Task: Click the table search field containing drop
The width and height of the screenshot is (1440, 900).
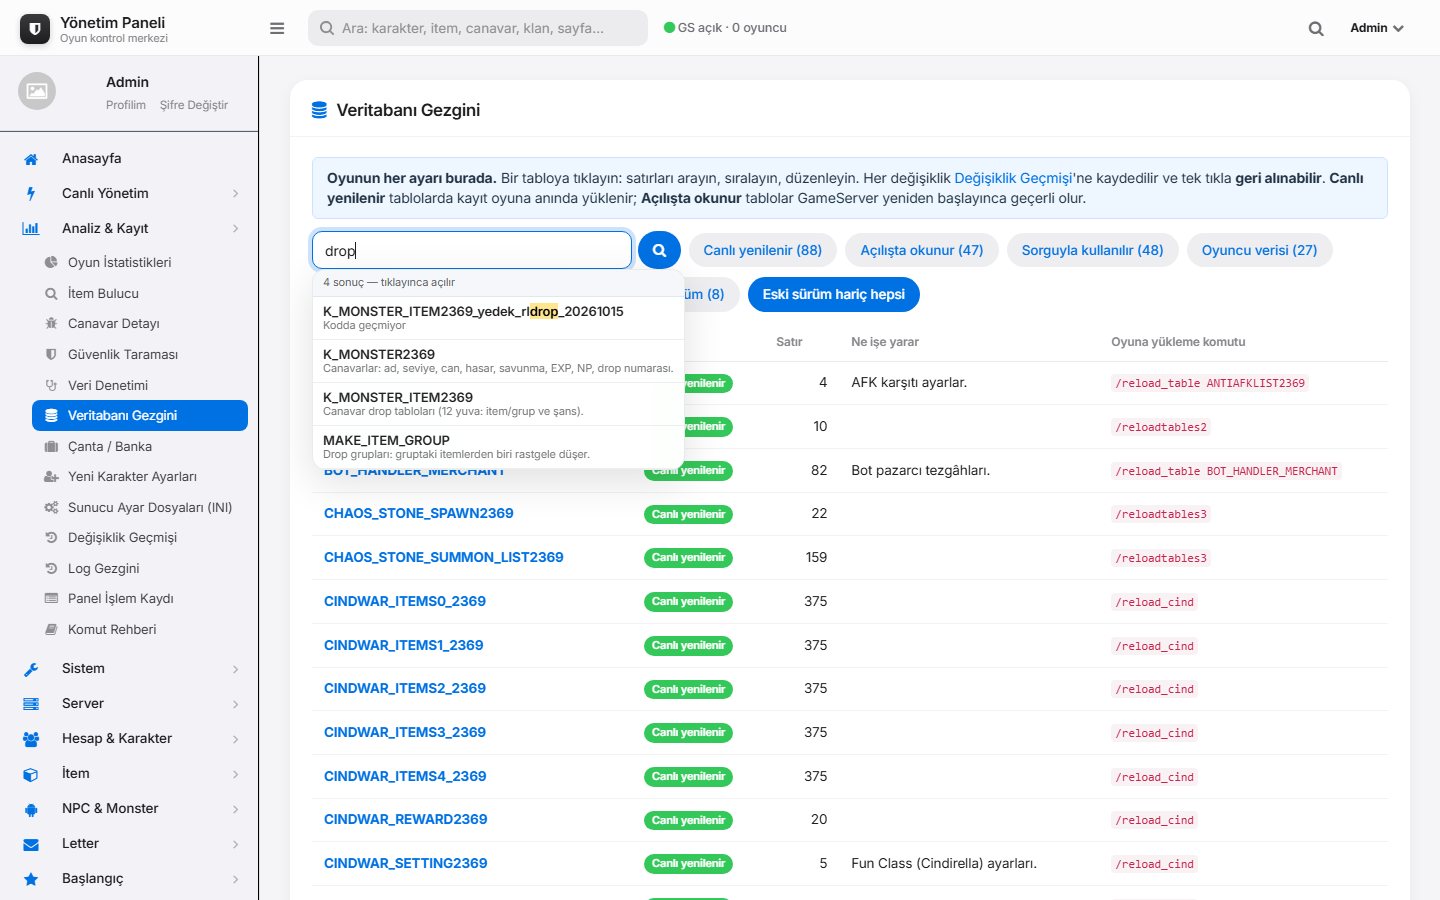Action: tap(472, 250)
